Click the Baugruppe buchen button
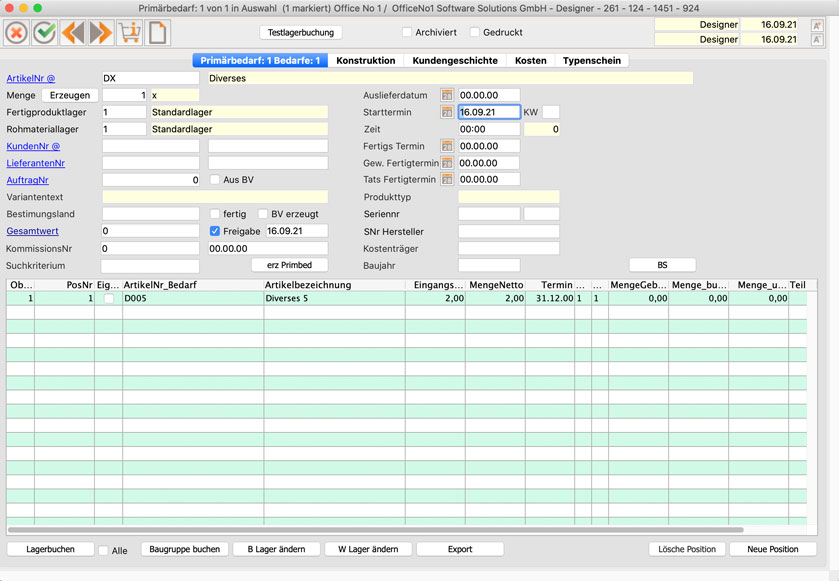Screen dimensions: 839x581 click(x=185, y=549)
